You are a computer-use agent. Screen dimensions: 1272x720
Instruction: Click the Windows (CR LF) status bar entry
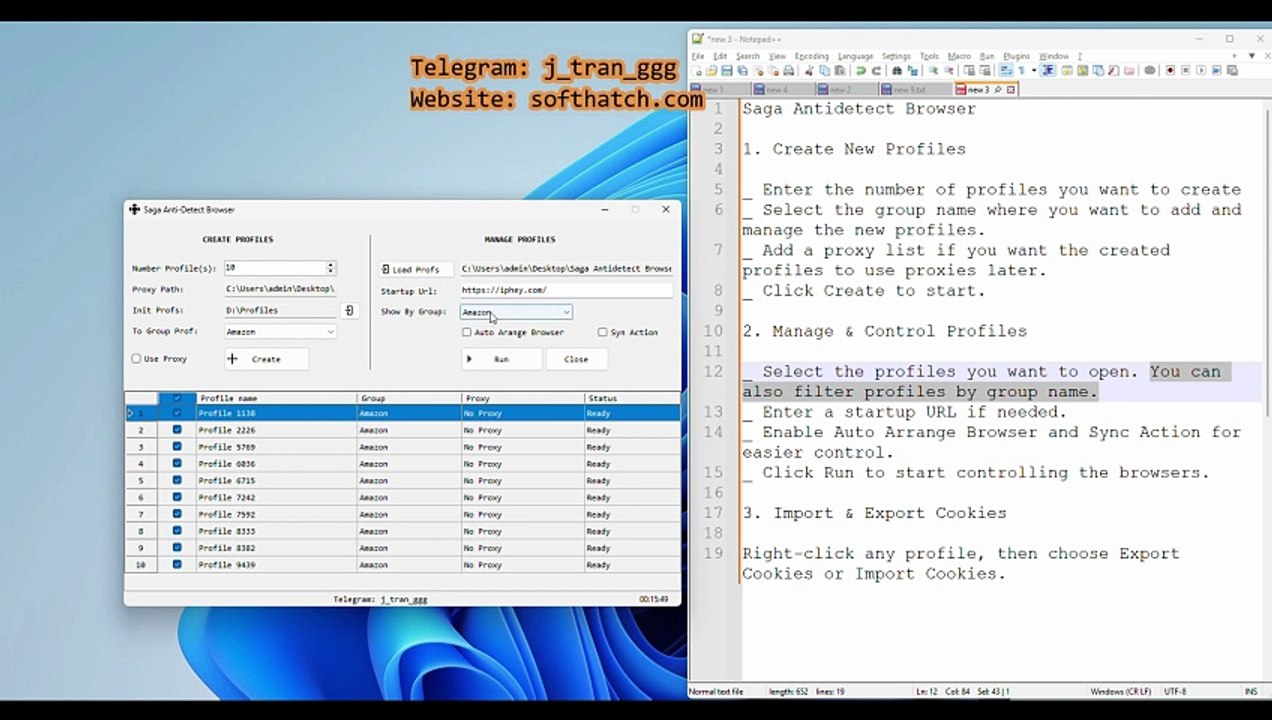coord(1122,691)
